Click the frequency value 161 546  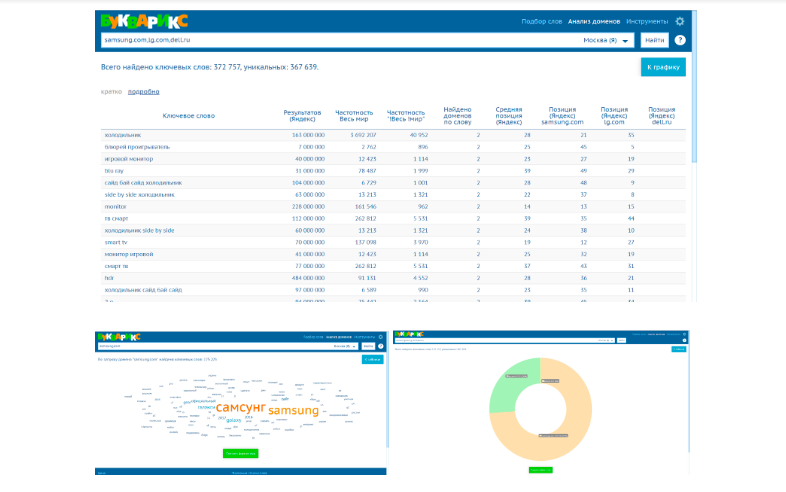coord(364,207)
